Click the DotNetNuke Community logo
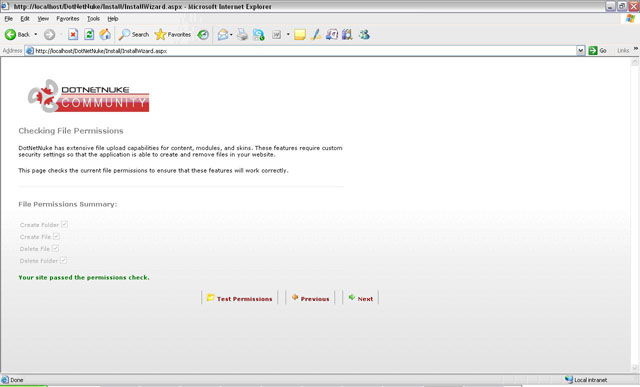Screen dimensions: 640x387 tap(88, 96)
